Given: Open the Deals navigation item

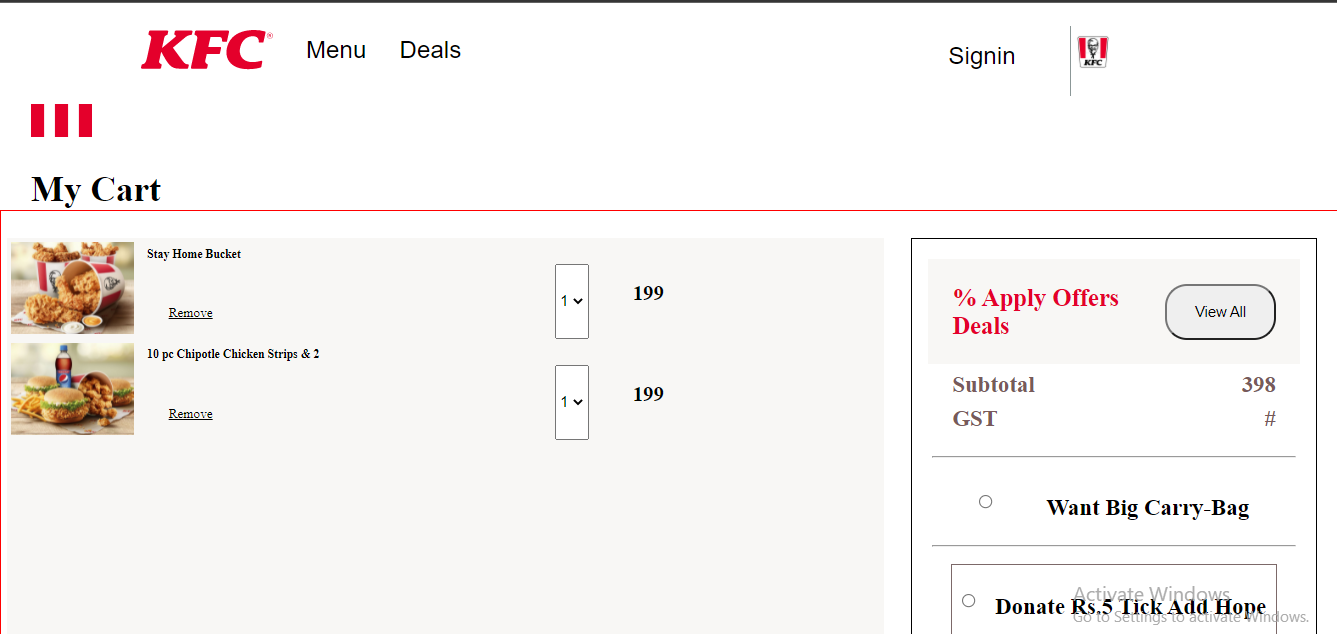Looking at the screenshot, I should [x=430, y=50].
